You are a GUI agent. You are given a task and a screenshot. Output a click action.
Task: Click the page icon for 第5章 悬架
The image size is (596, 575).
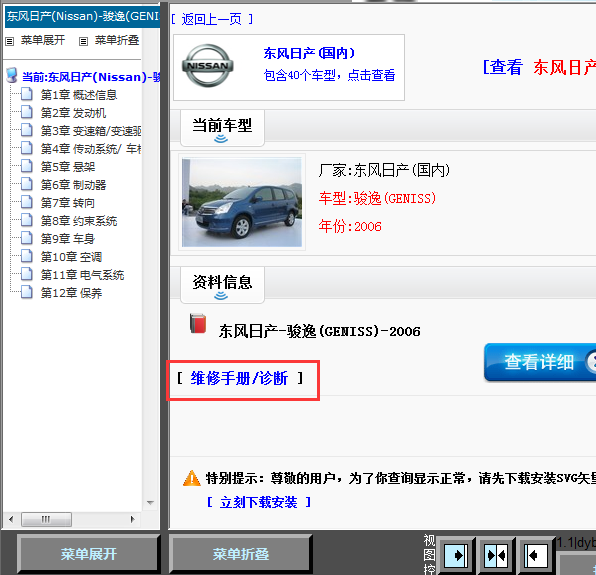tap(27, 166)
